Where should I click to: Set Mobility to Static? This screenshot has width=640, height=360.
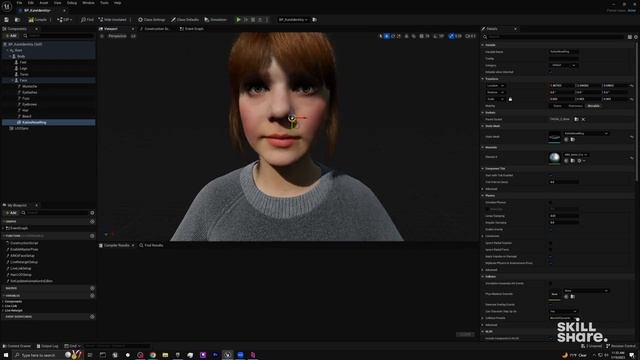coord(557,106)
